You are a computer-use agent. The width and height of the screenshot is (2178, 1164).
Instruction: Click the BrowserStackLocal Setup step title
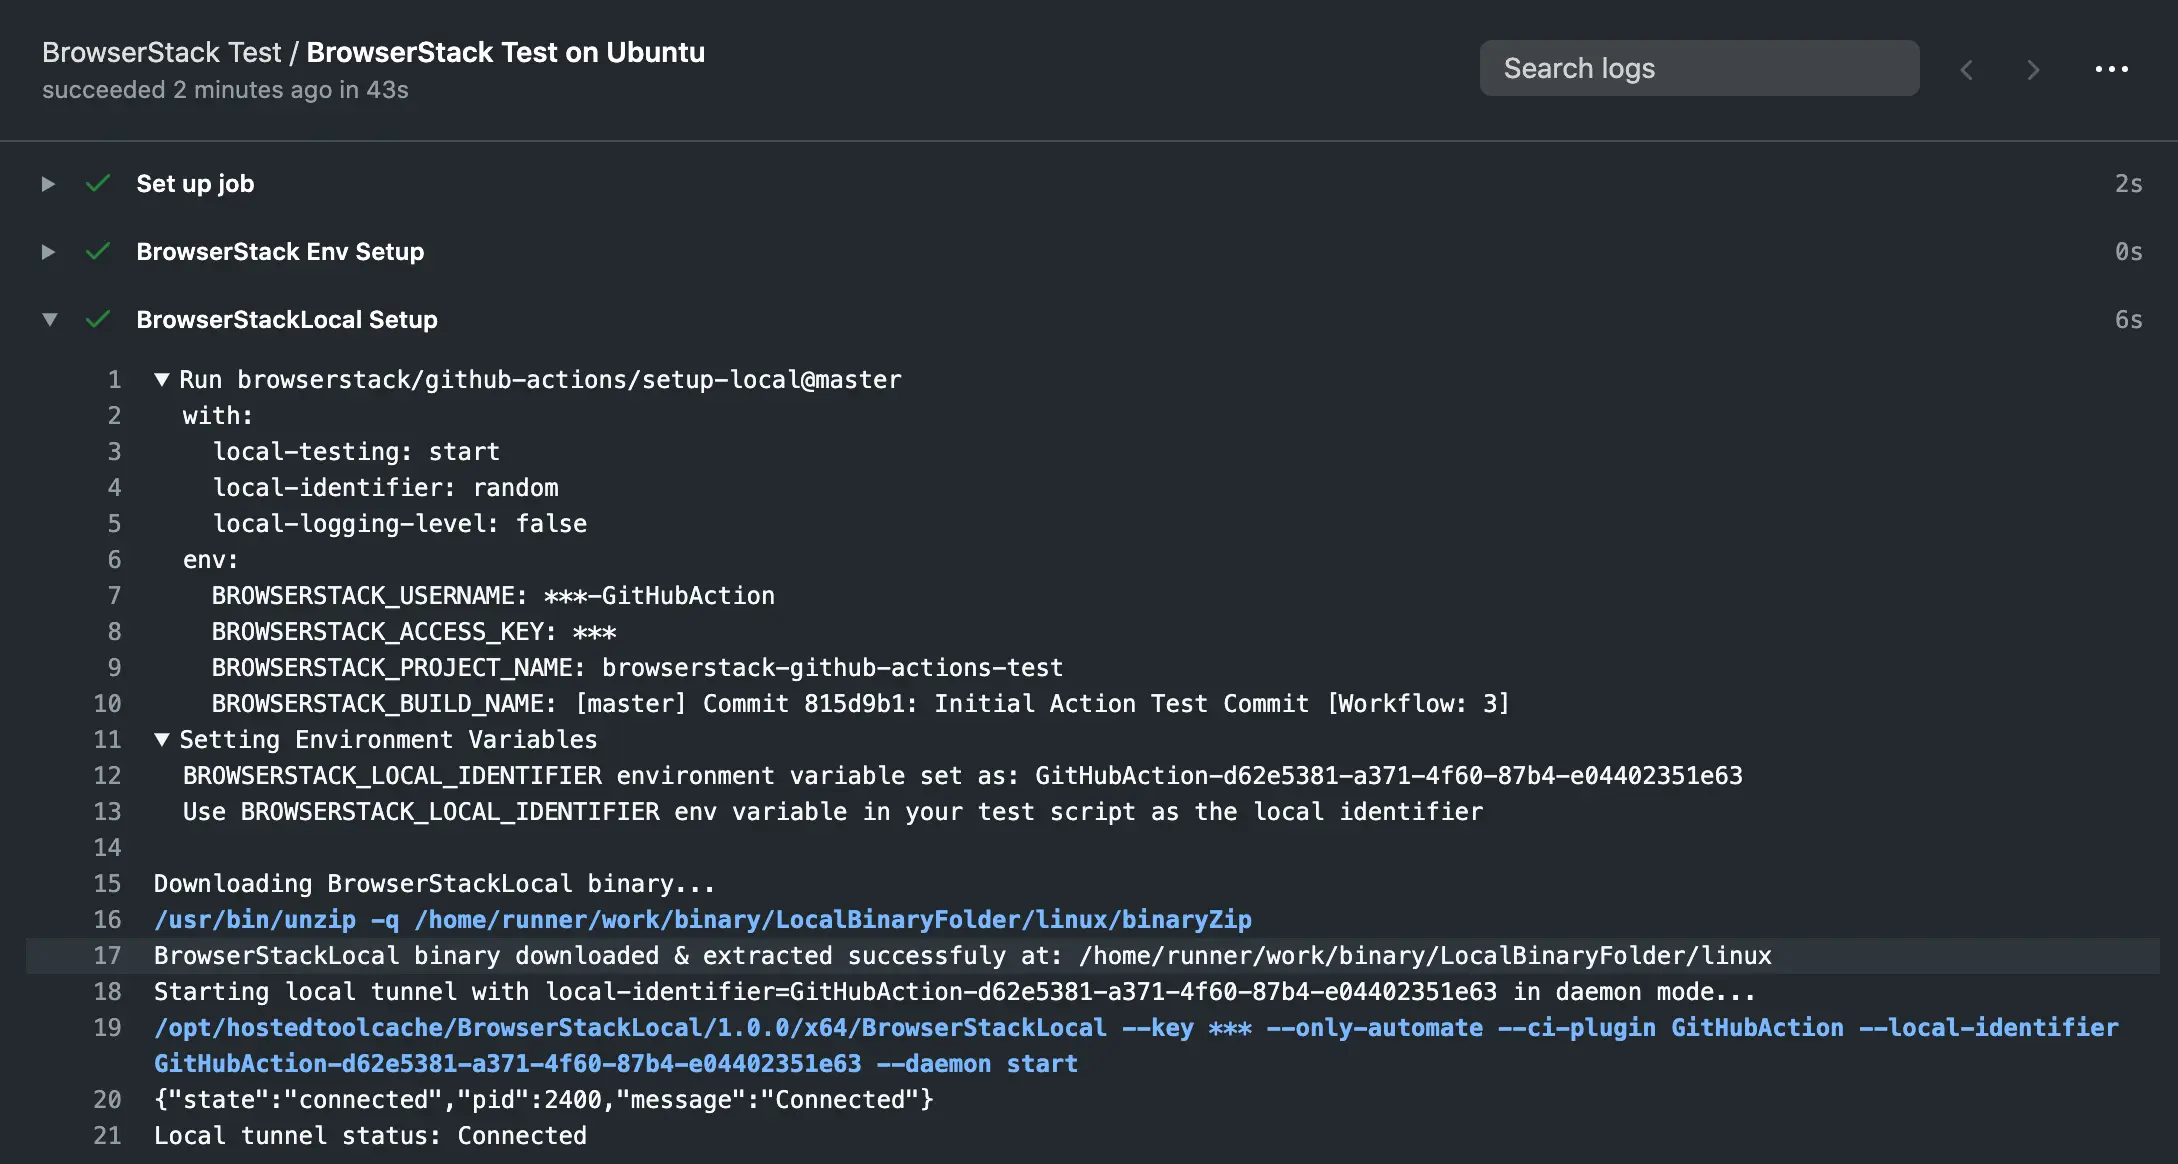click(x=286, y=320)
